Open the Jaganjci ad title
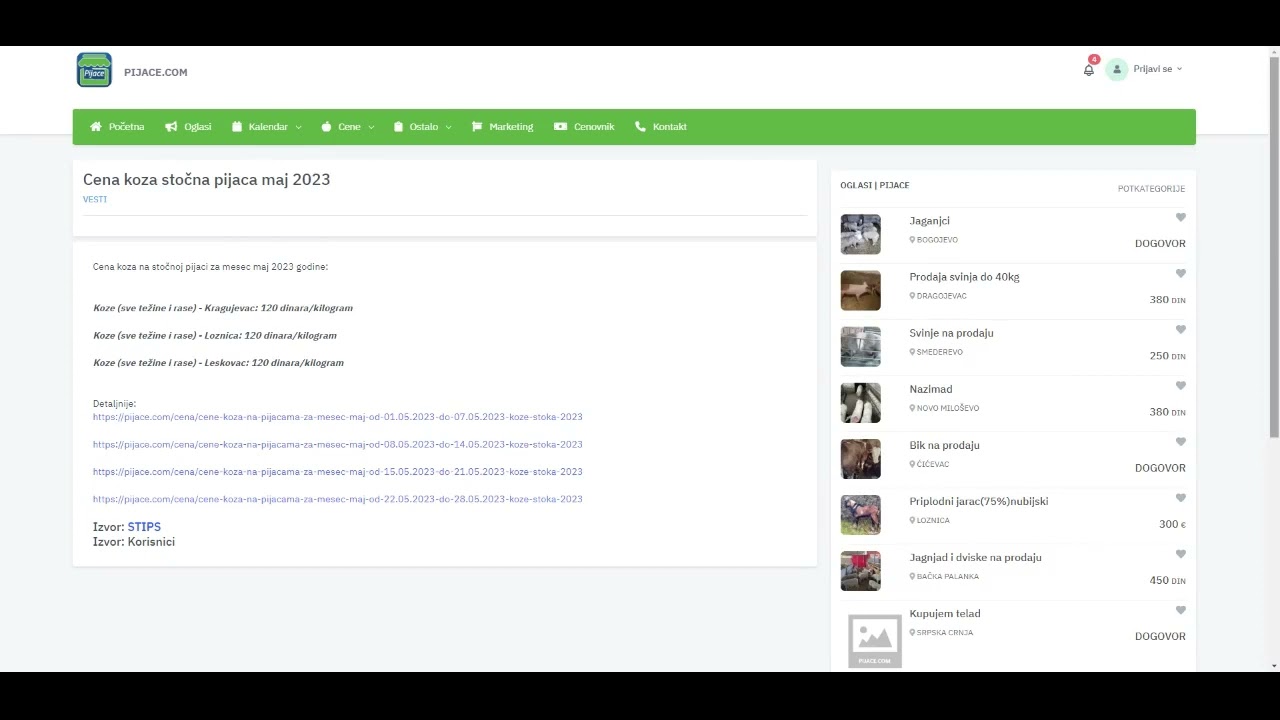 point(929,221)
